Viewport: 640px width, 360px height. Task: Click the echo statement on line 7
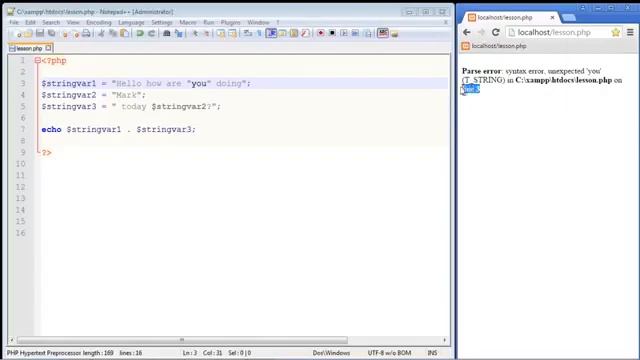pyautogui.click(x=119, y=129)
